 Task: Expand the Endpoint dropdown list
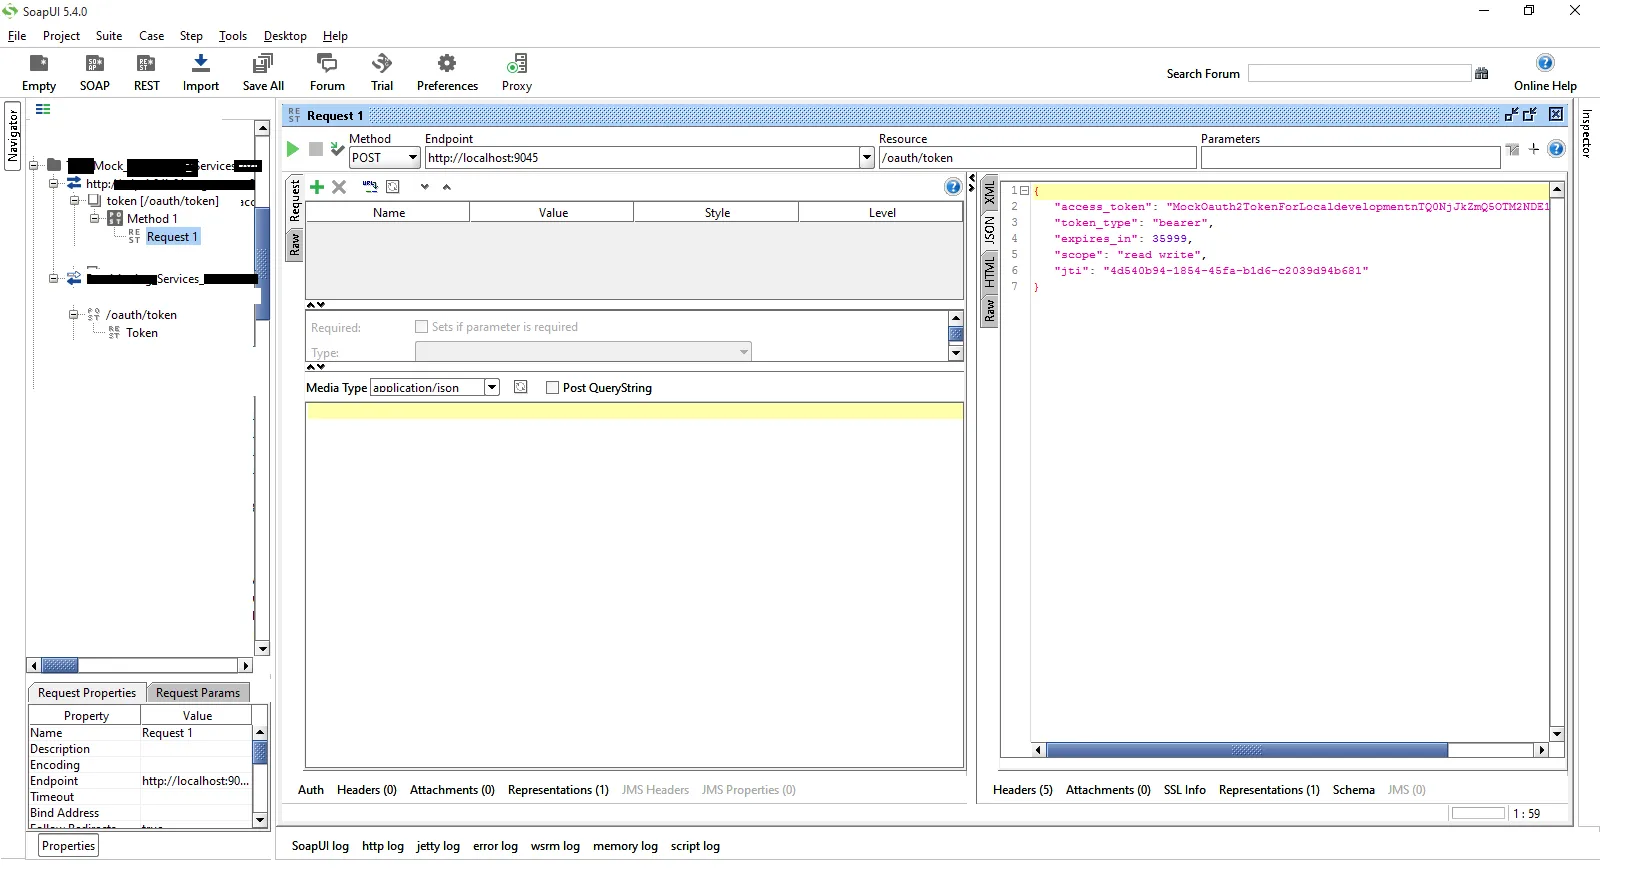(x=867, y=158)
